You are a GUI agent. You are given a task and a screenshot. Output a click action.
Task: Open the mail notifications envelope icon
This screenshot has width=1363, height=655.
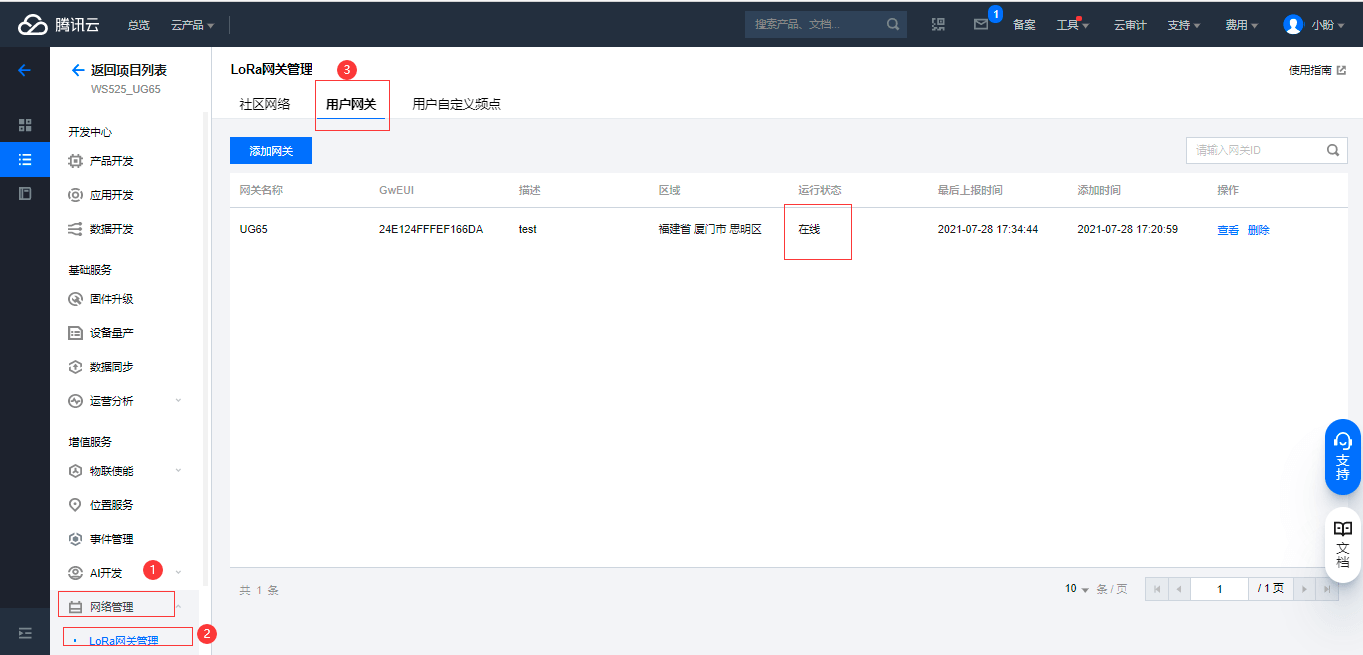(x=980, y=24)
